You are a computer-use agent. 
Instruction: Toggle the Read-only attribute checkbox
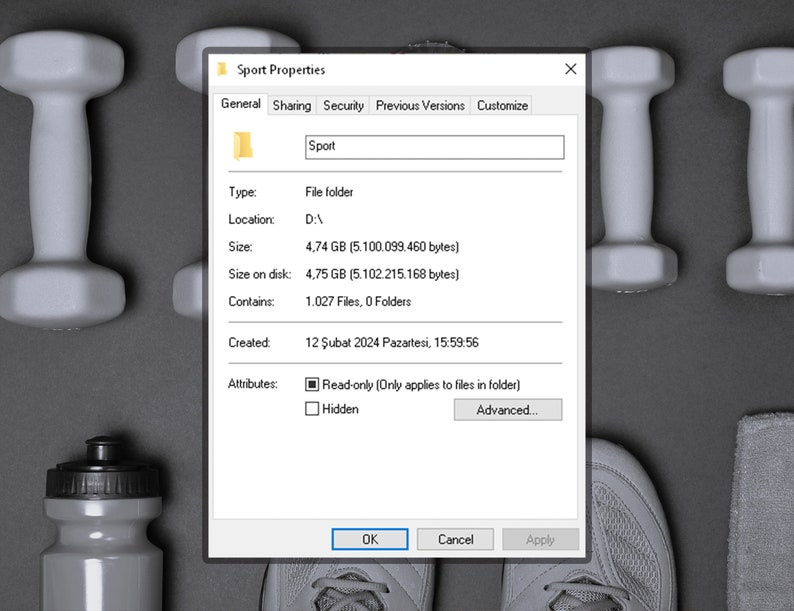(x=312, y=384)
